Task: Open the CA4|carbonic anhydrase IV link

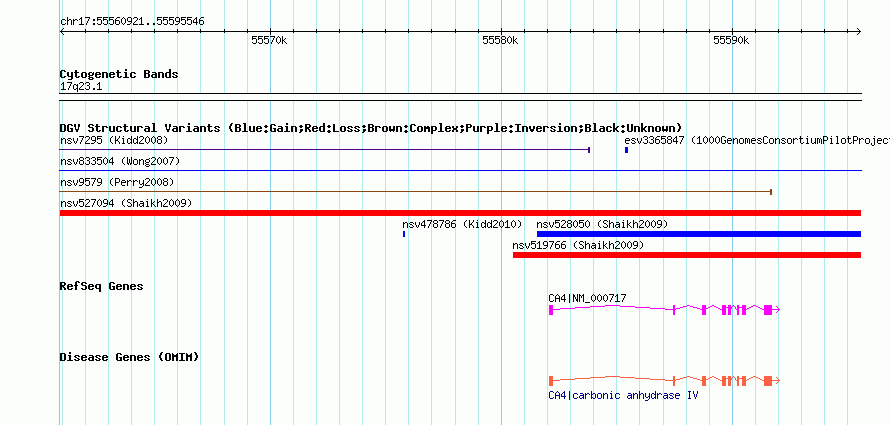Action: [x=623, y=395]
